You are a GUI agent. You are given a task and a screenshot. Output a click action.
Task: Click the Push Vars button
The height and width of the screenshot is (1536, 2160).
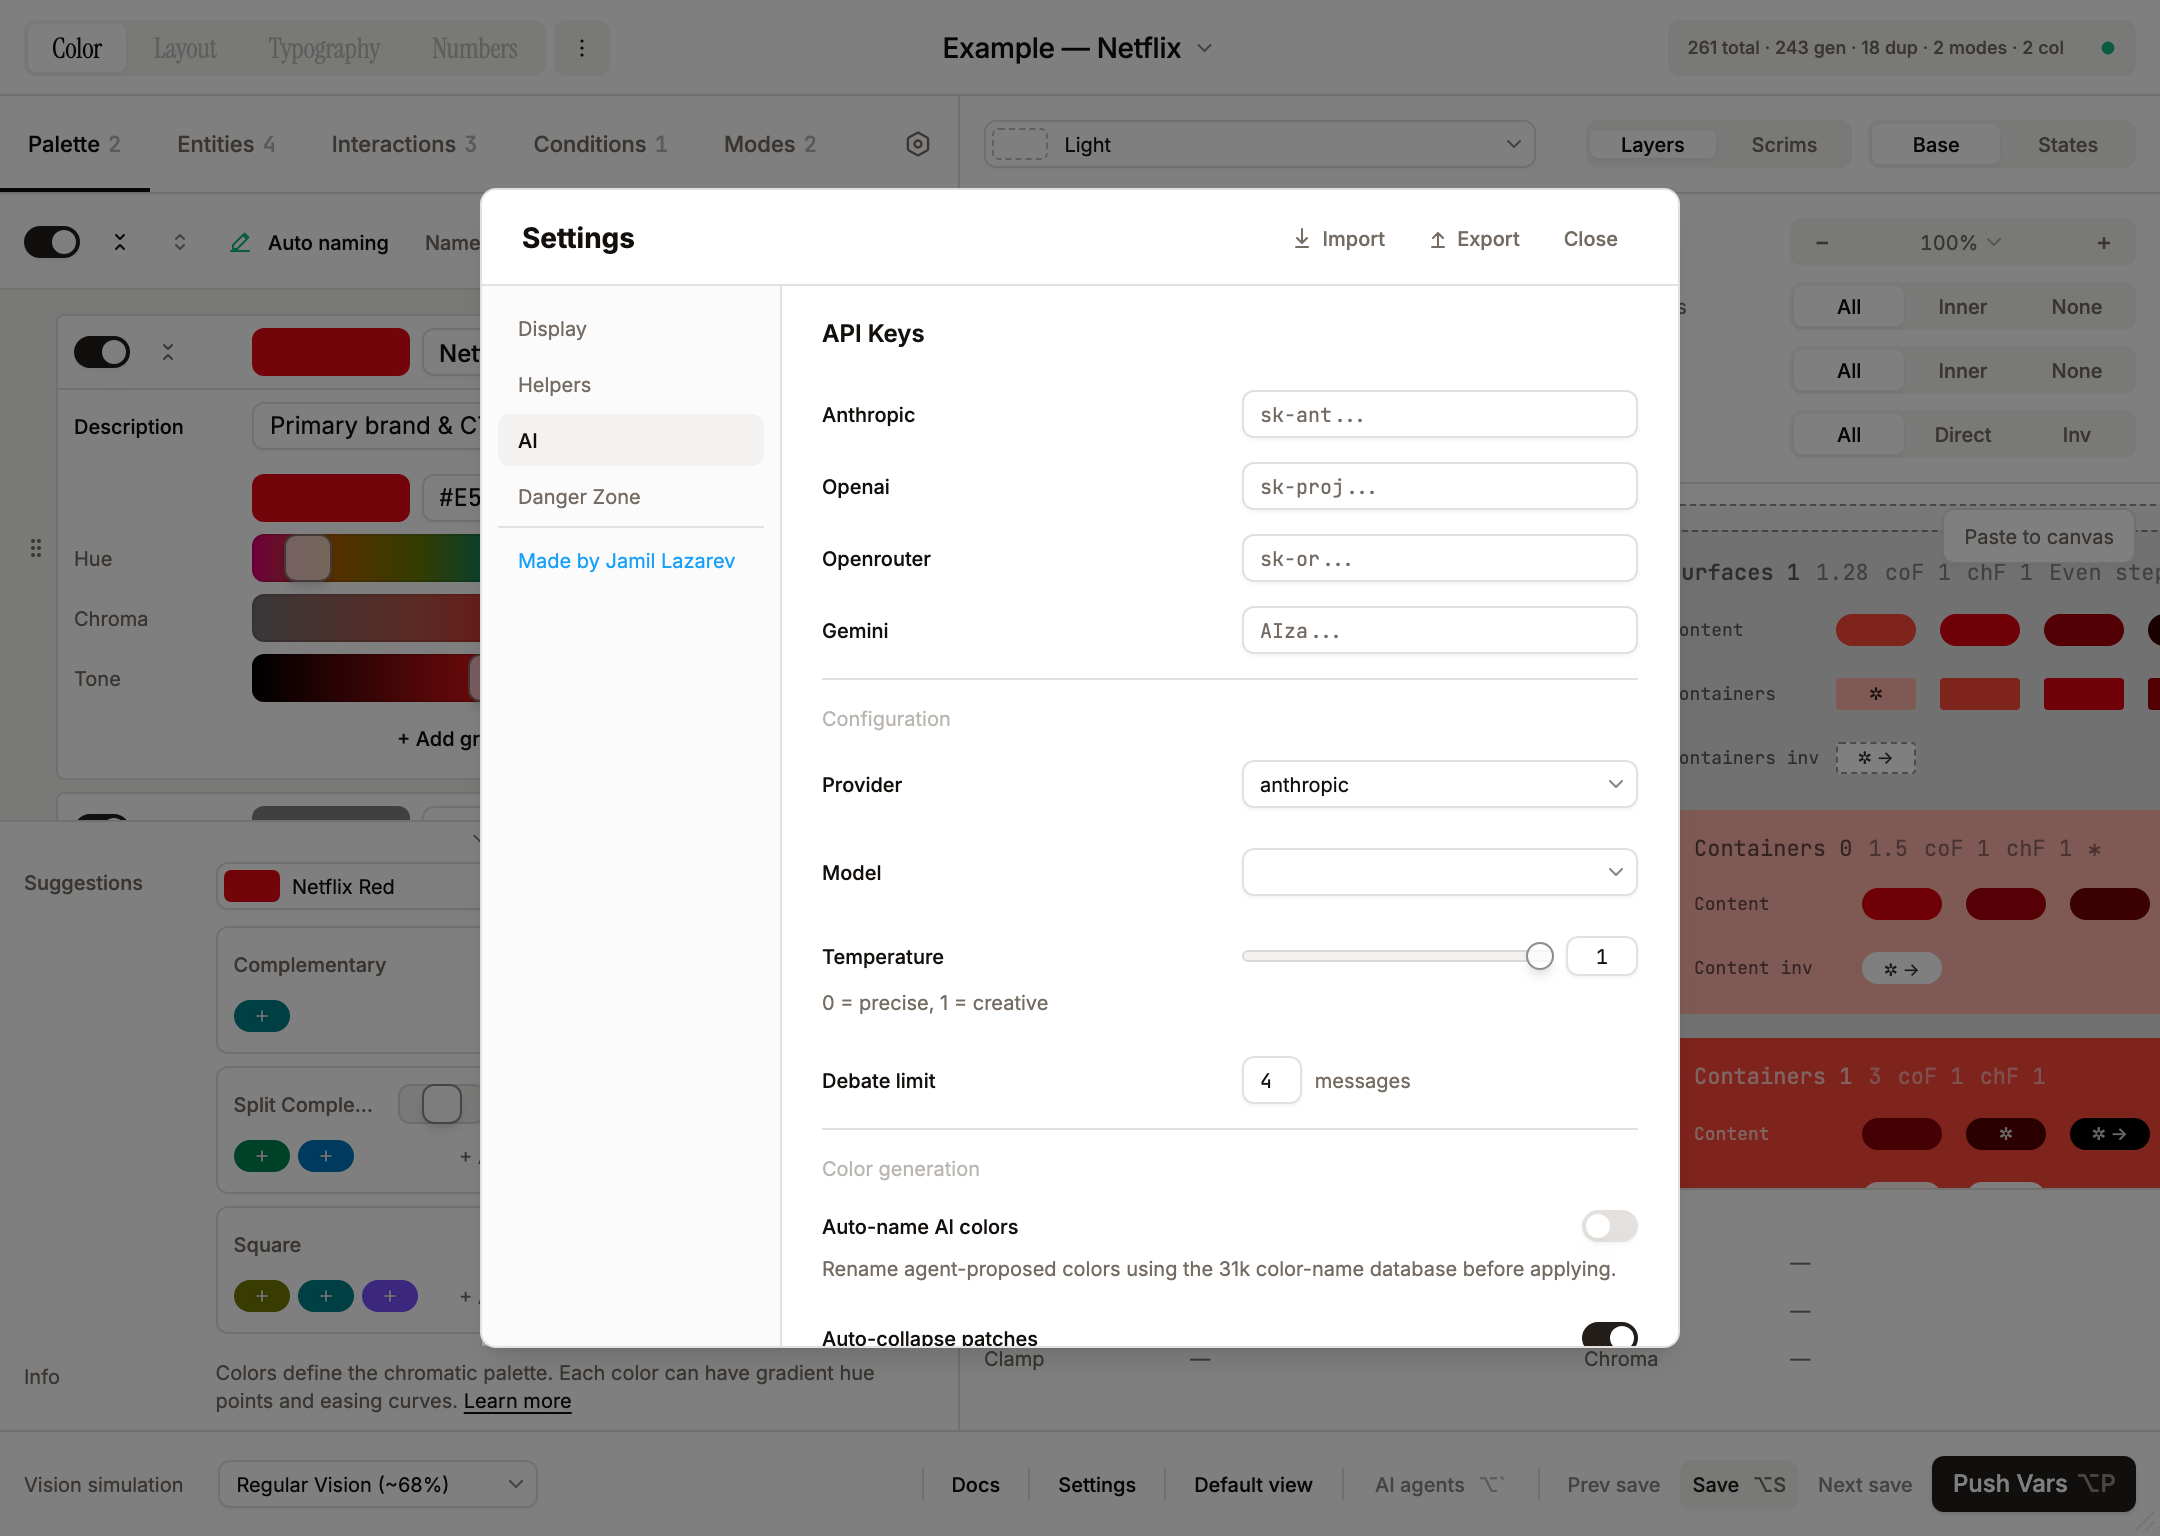tap(2033, 1484)
